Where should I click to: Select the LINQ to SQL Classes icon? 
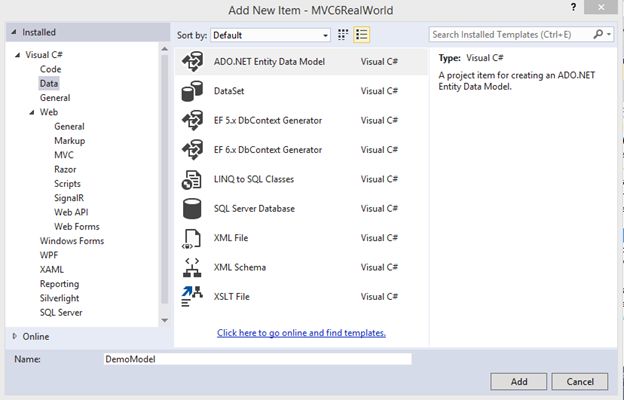tap(192, 179)
